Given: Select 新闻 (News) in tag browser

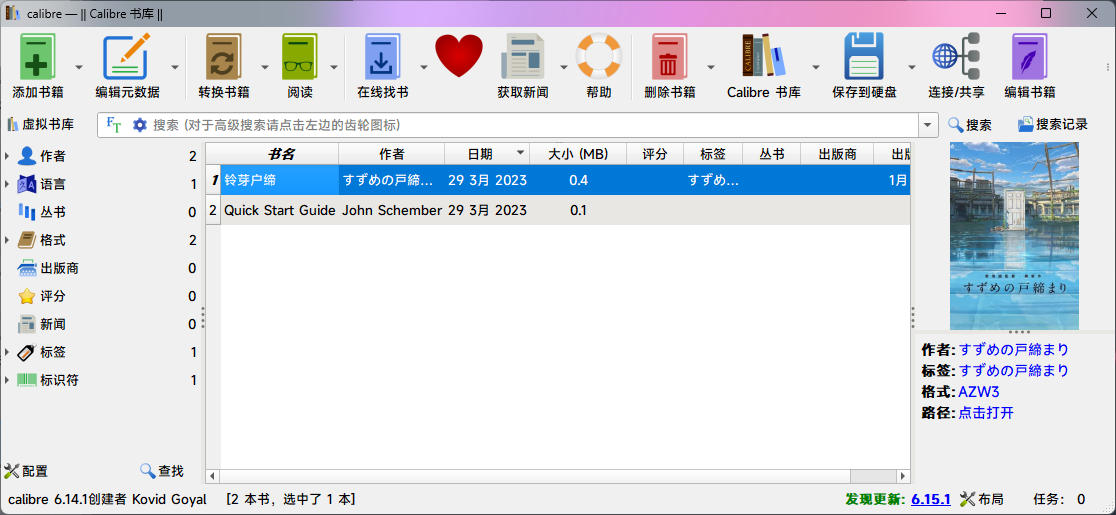Looking at the screenshot, I should click(54, 324).
